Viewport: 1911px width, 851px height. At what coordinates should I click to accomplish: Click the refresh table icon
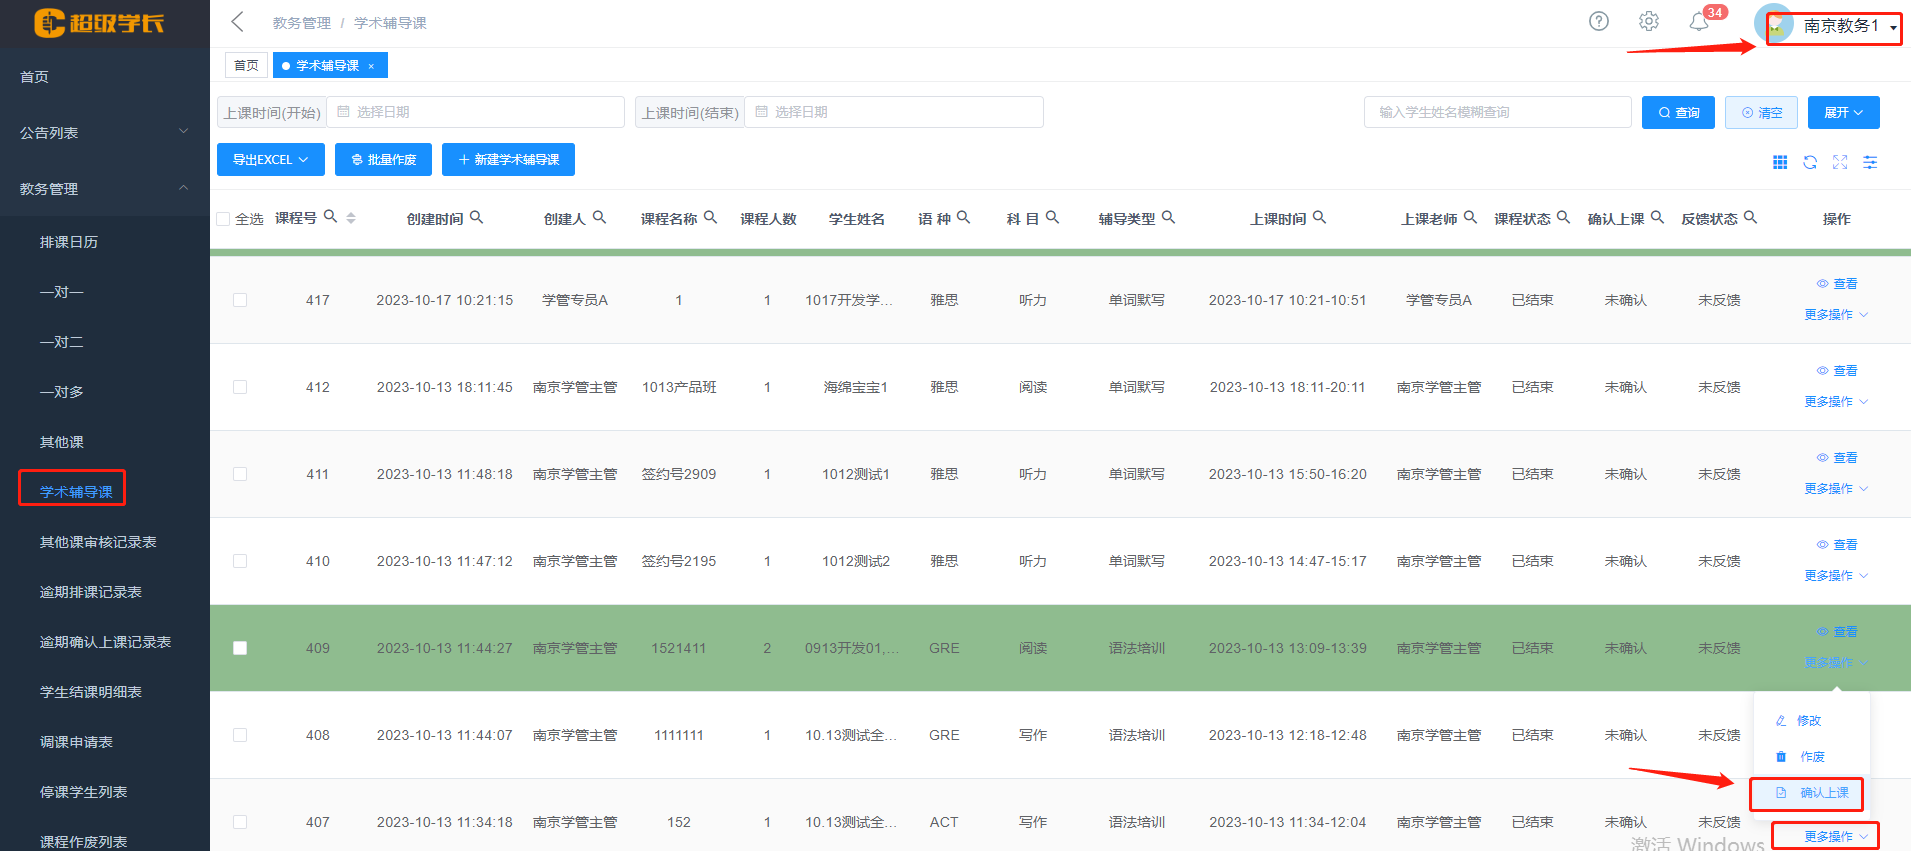(x=1810, y=162)
